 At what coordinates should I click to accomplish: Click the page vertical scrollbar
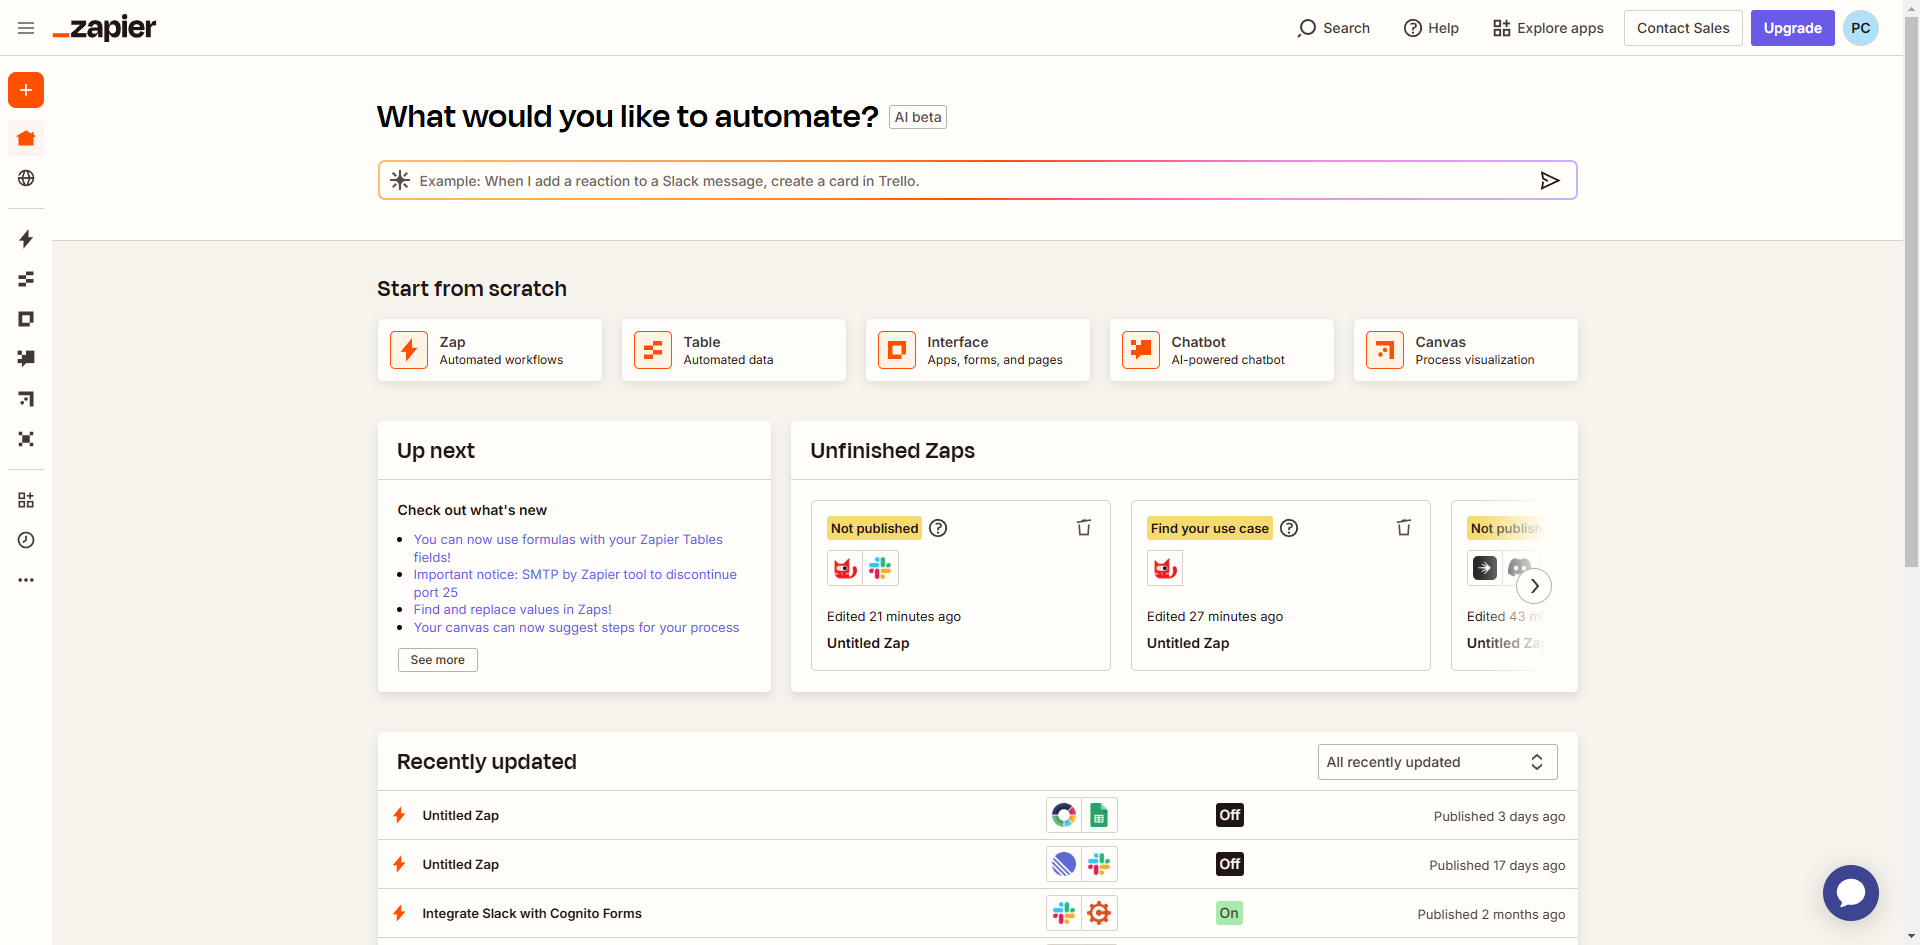pyautogui.click(x=1911, y=300)
